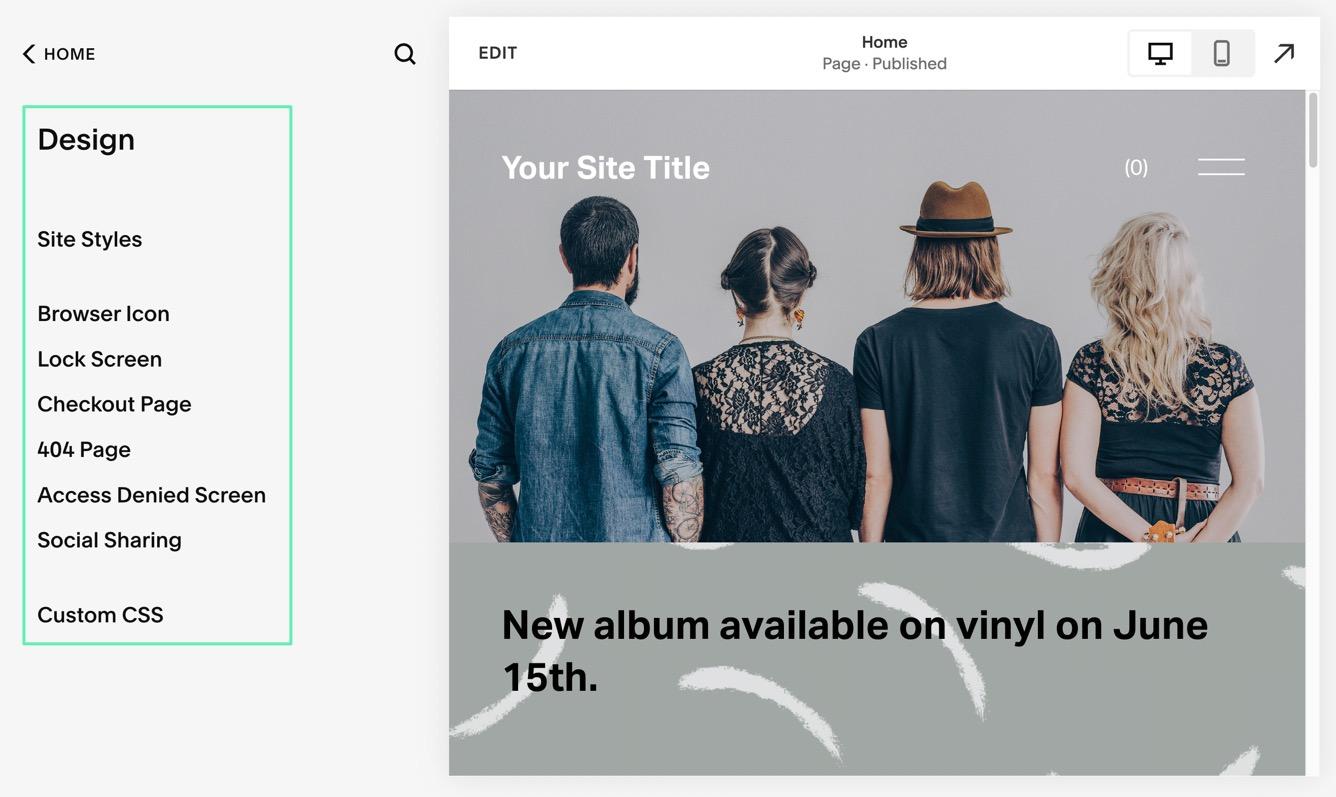Viewport: 1336px width, 797px height.
Task: Click the cart (0) indicator
Action: pos(1136,168)
